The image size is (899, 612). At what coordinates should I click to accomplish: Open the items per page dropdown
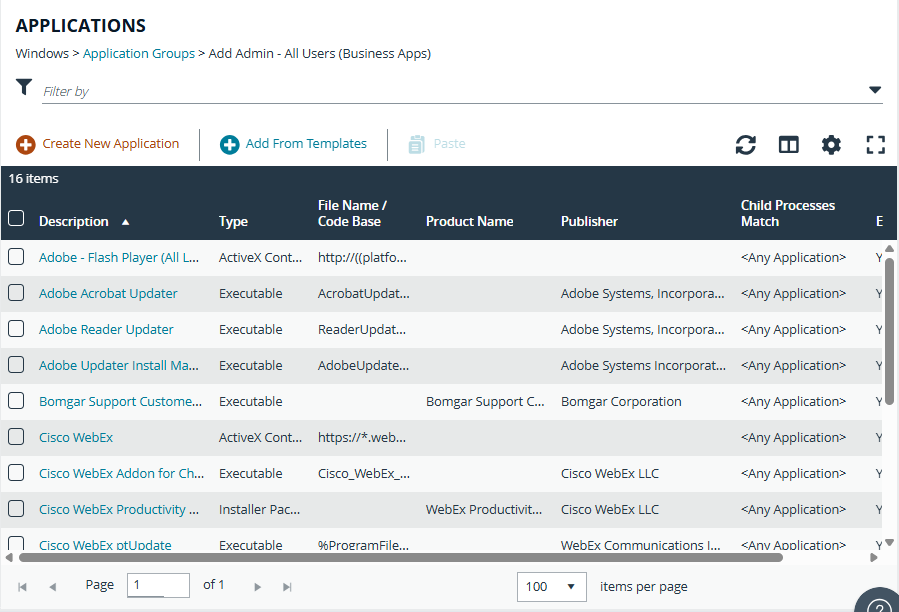(x=551, y=586)
